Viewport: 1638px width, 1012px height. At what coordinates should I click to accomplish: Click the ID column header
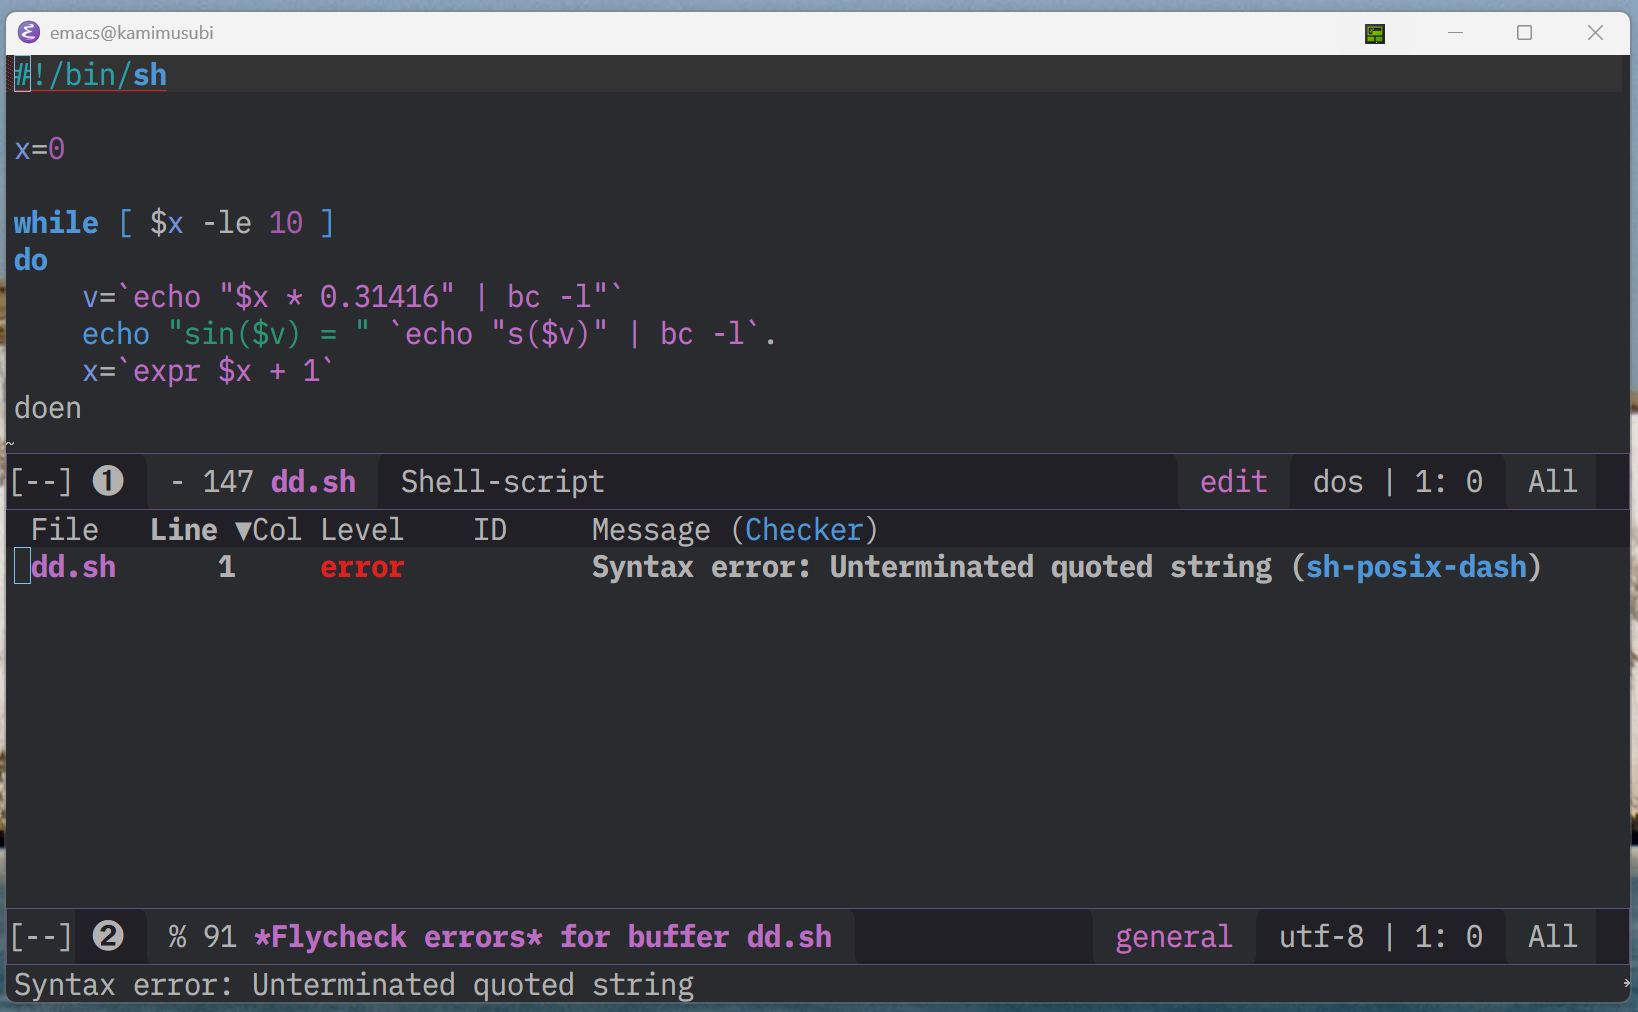point(490,530)
